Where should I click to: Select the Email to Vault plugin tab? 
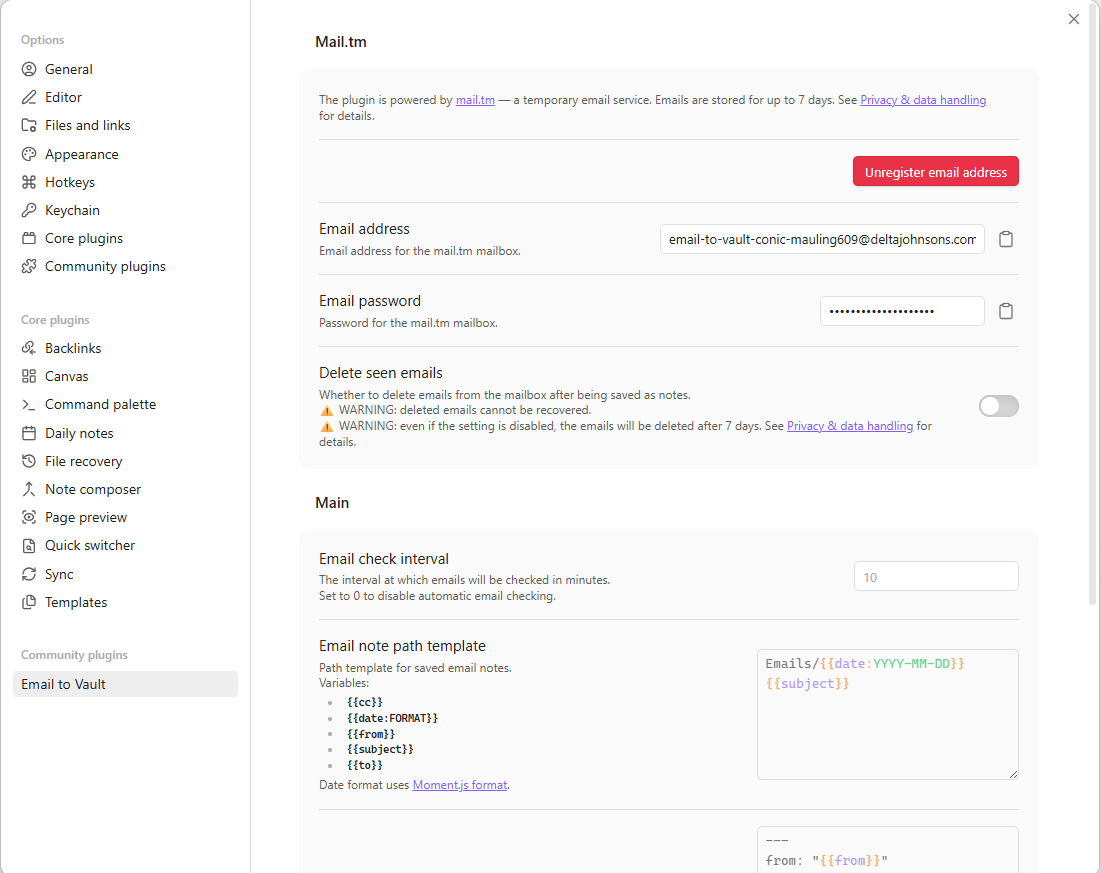(x=125, y=684)
